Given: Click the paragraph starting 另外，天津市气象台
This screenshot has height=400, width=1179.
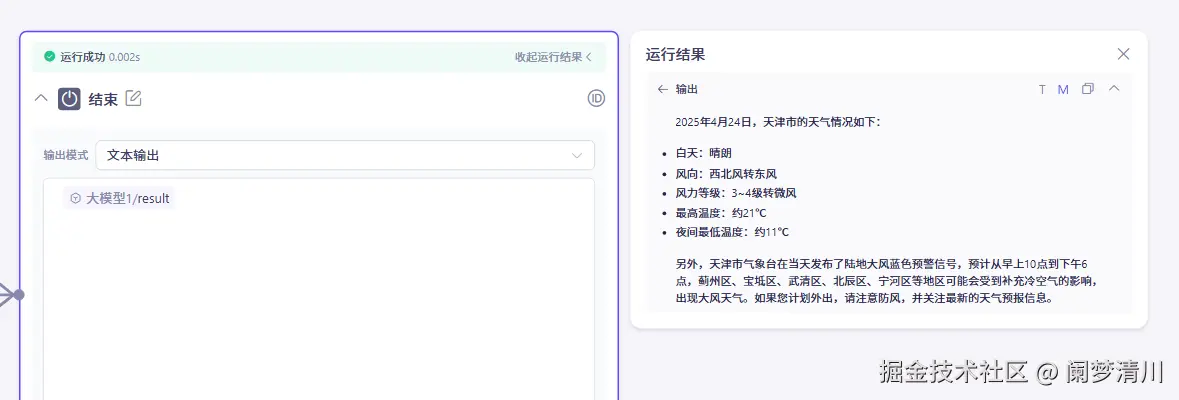Looking at the screenshot, I should 887,281.
